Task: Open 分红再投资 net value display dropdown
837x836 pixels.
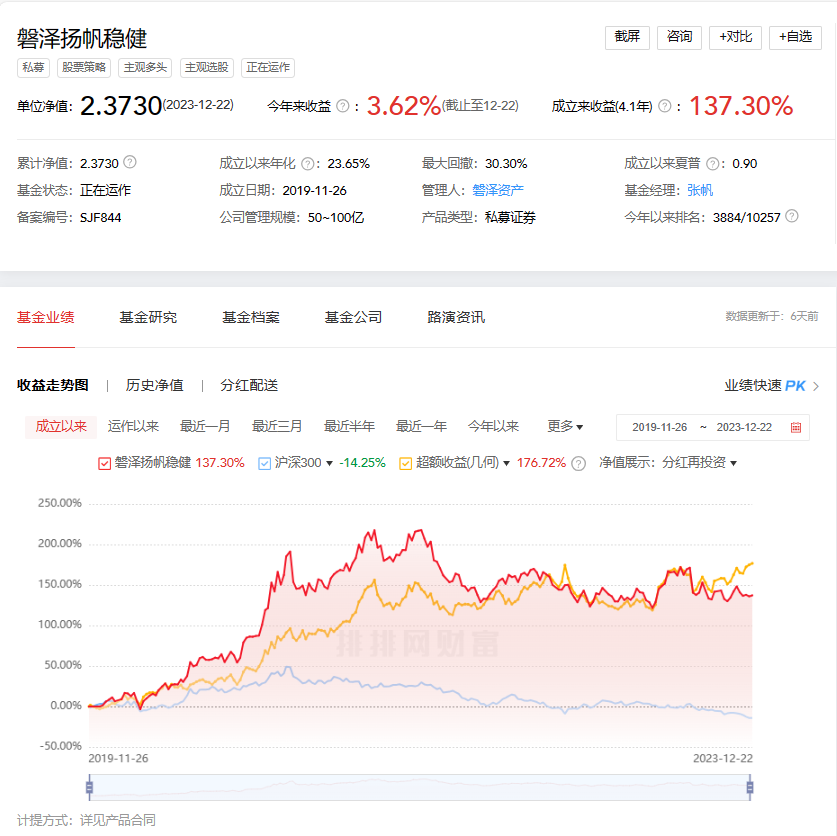Action: coord(699,463)
